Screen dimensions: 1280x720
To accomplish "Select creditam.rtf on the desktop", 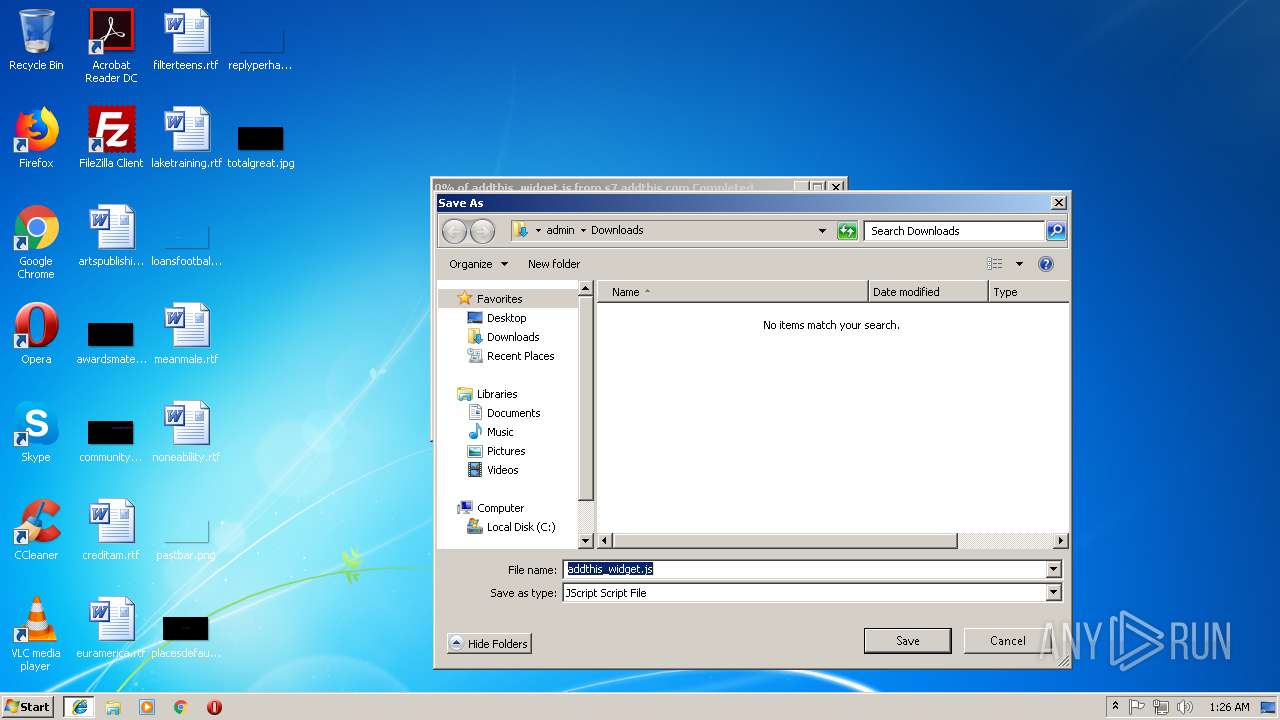I will click(x=111, y=530).
